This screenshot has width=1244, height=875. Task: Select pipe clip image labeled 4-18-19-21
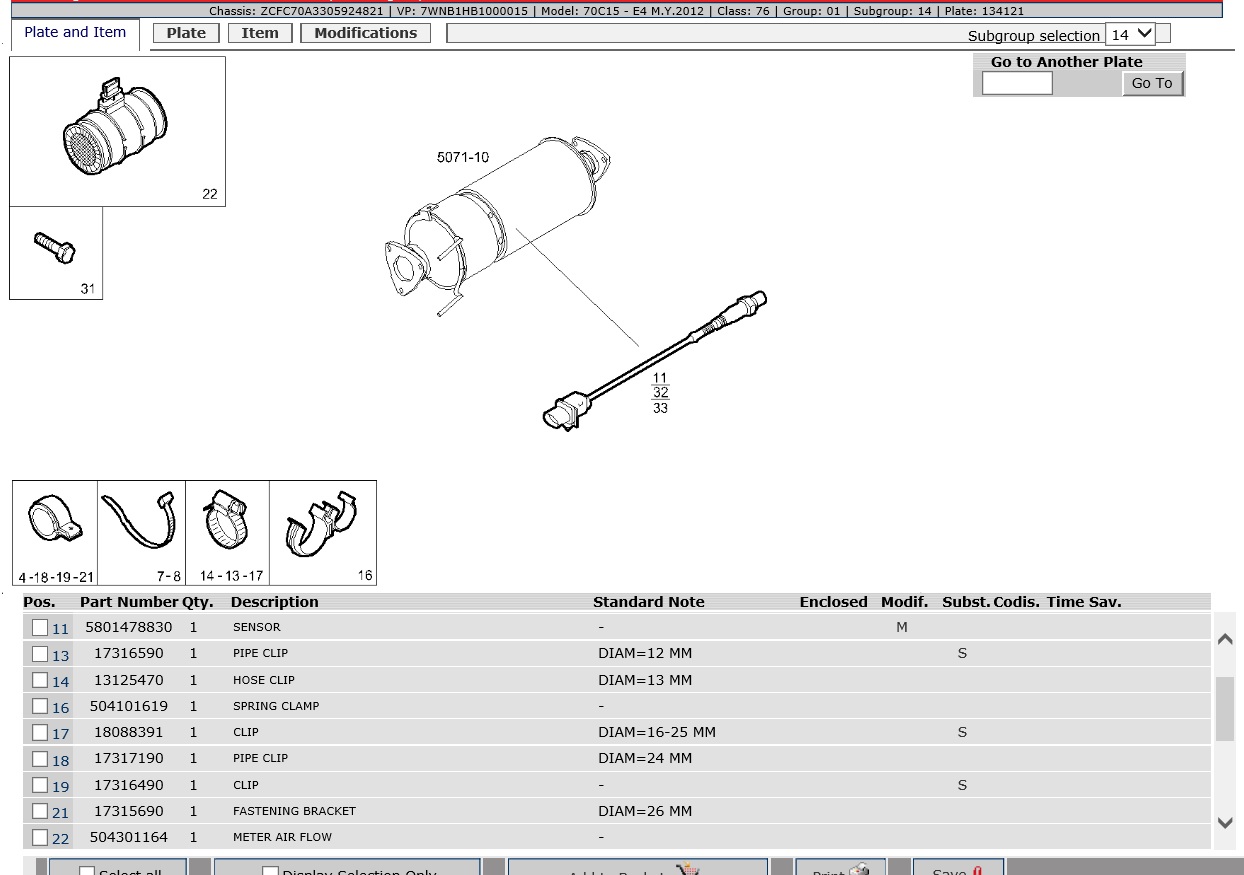point(55,533)
